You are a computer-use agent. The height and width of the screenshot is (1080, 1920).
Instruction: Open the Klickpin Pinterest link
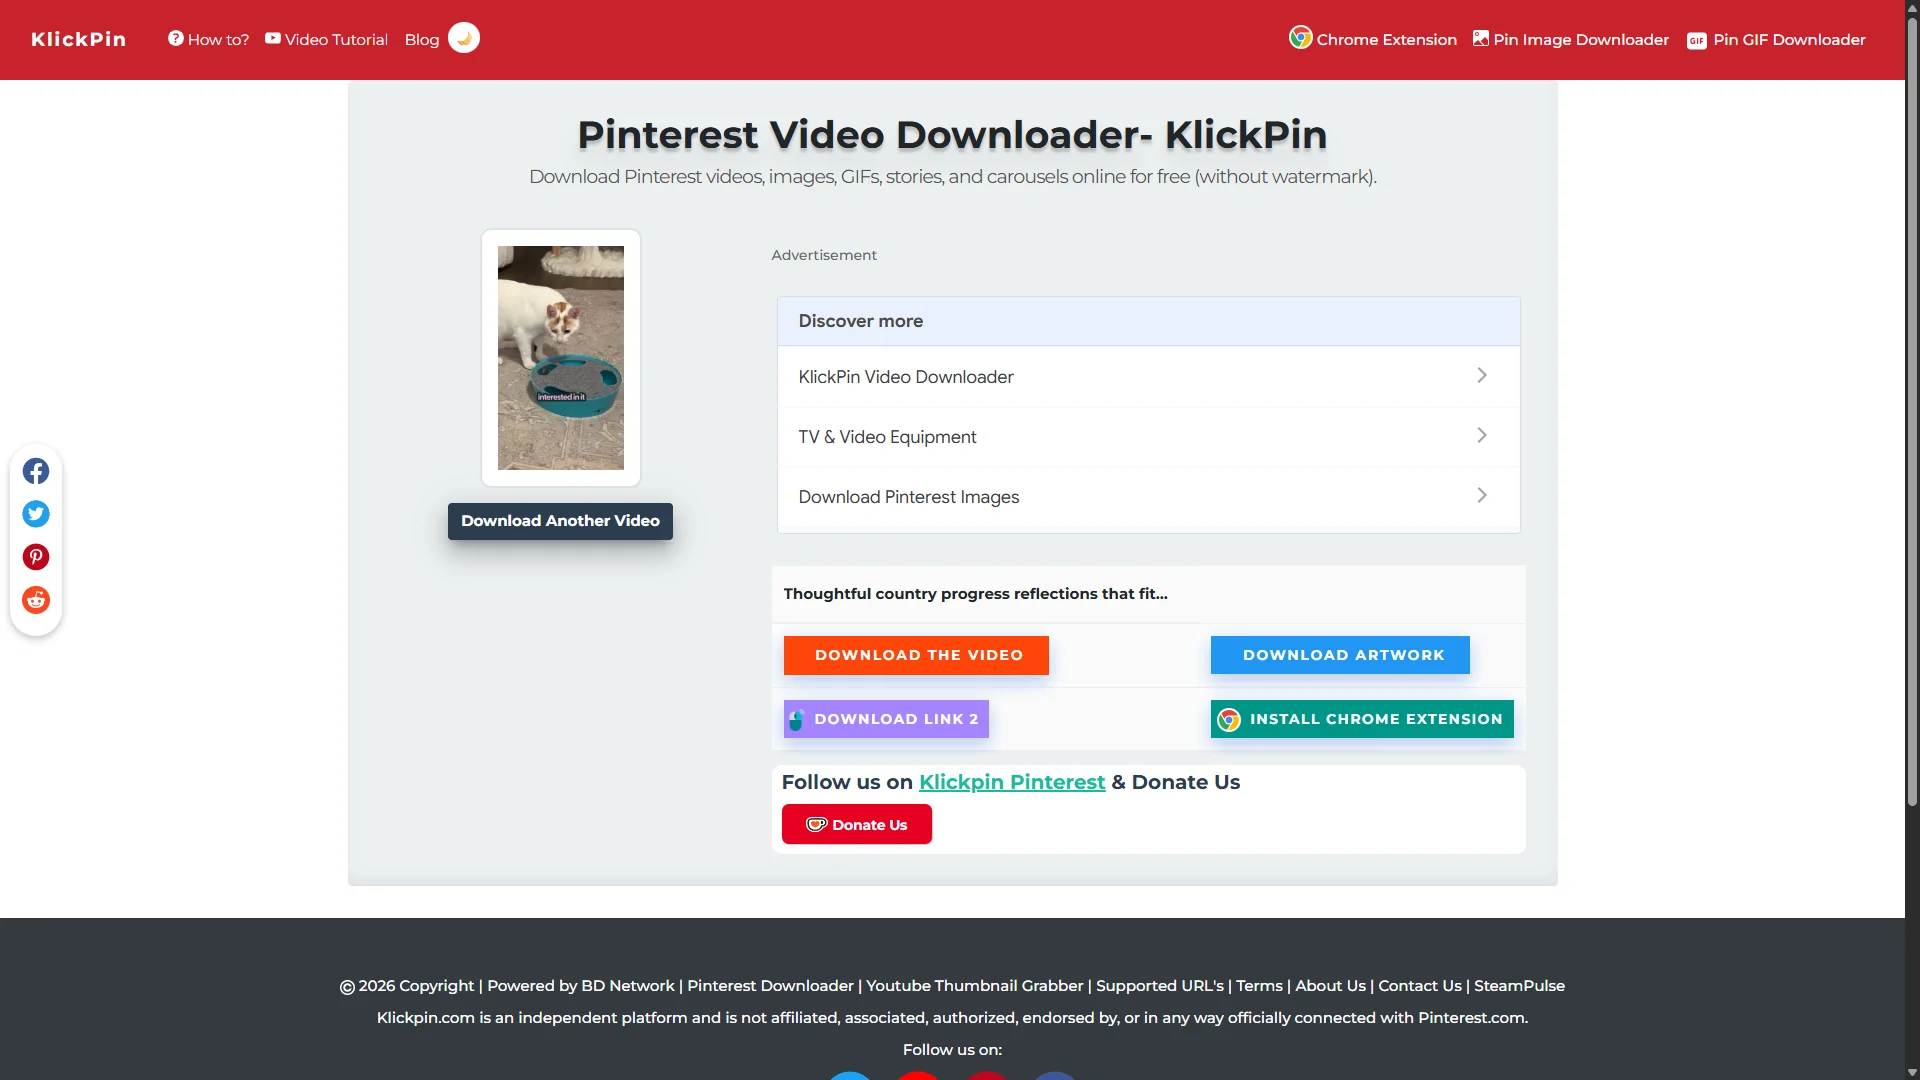pyautogui.click(x=1012, y=782)
